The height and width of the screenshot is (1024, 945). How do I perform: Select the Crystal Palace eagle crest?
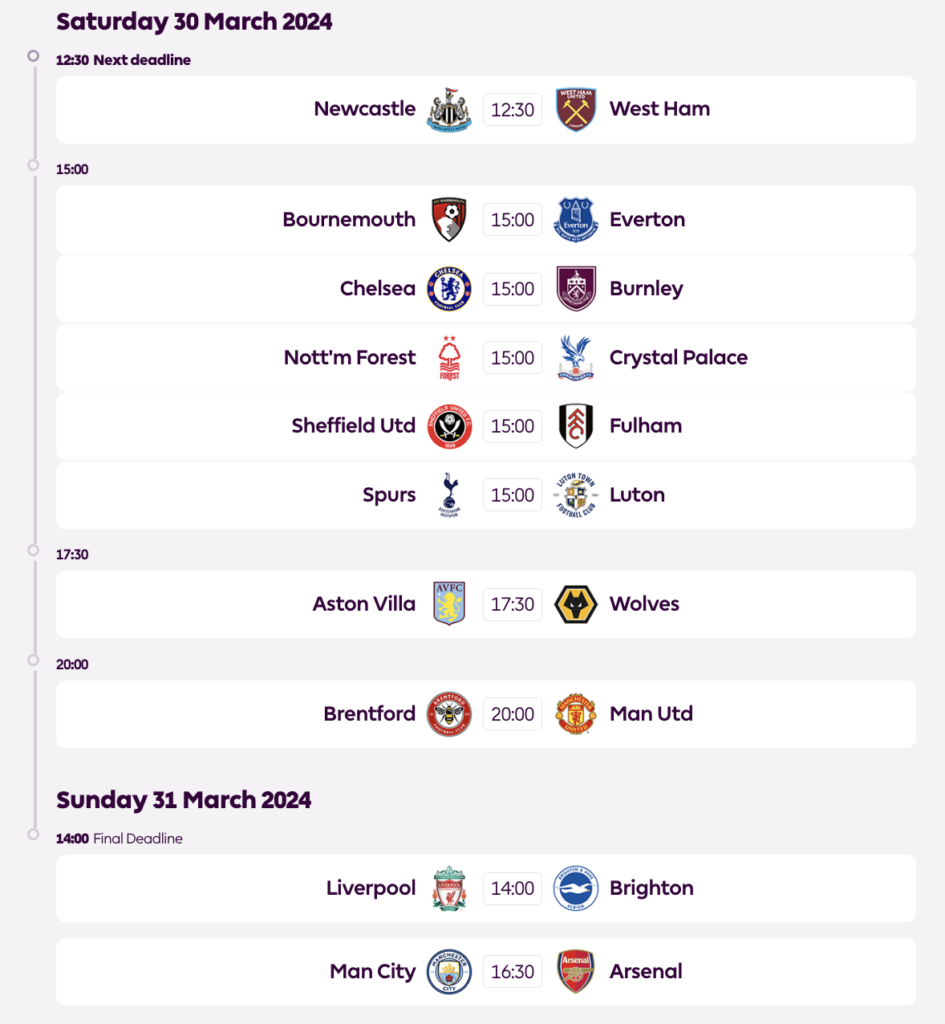click(x=576, y=358)
